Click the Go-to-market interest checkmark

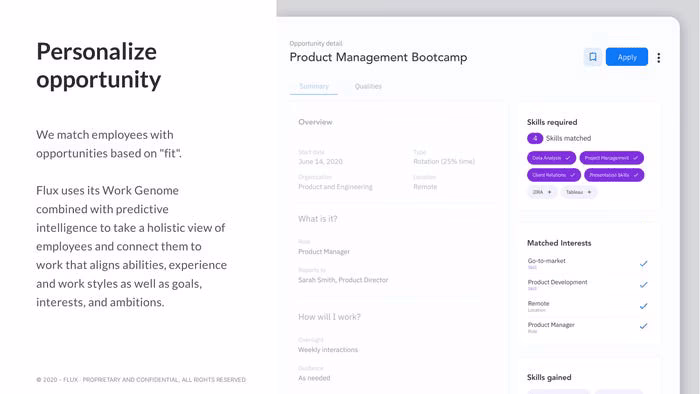643,264
